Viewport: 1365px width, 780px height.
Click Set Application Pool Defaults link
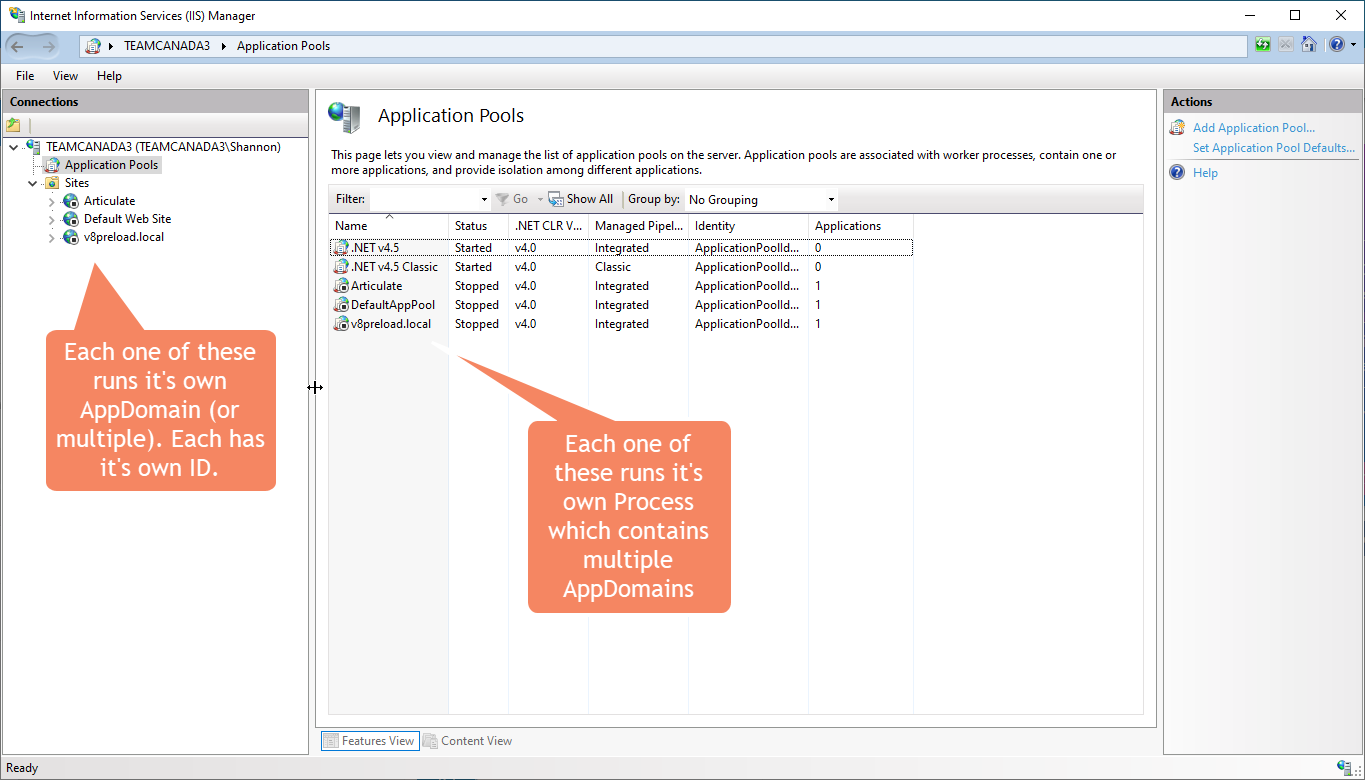point(1274,148)
